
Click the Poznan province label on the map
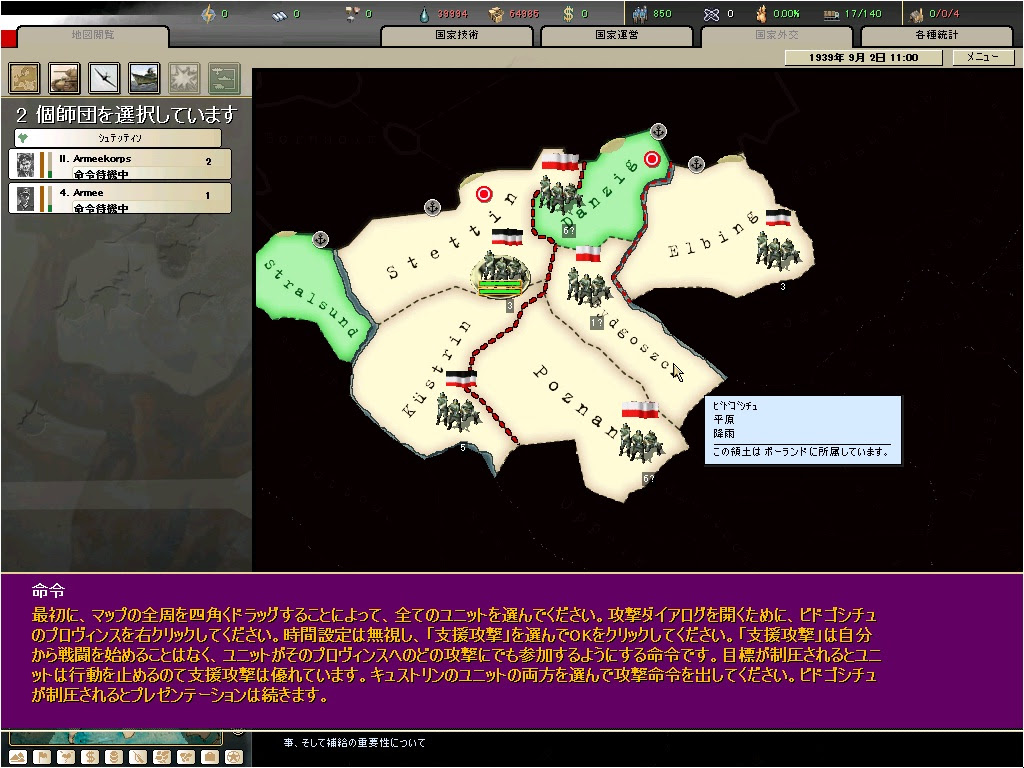tap(575, 402)
